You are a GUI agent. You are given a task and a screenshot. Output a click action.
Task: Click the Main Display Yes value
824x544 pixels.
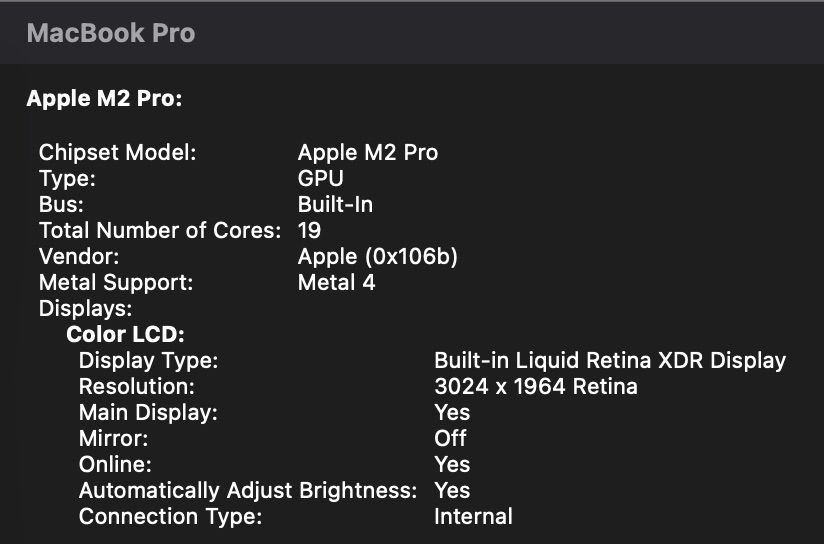452,412
